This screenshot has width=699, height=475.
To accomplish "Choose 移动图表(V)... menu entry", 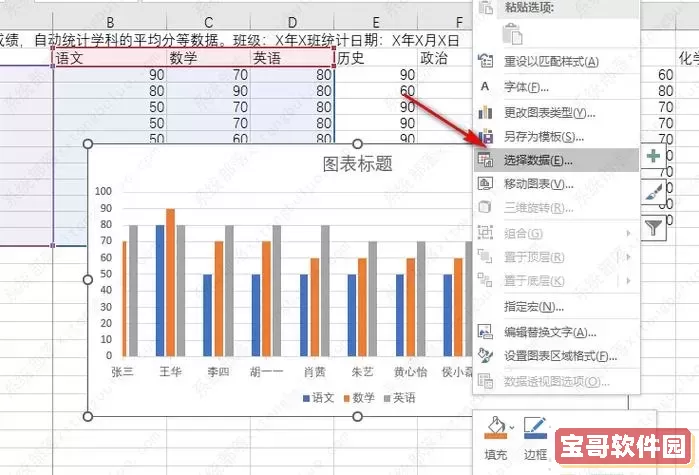I will pyautogui.click(x=556, y=184).
